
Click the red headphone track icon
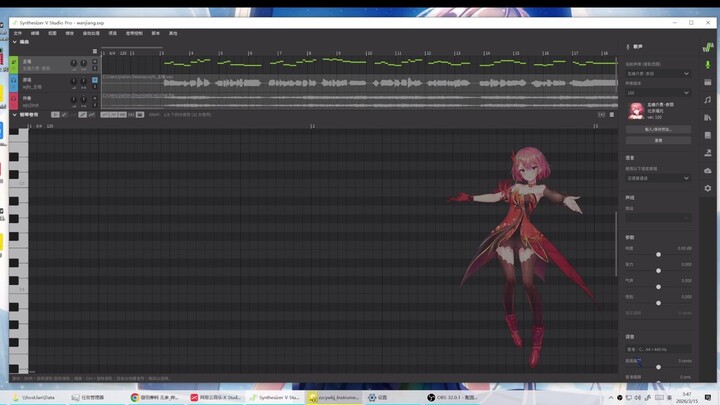tap(14, 101)
